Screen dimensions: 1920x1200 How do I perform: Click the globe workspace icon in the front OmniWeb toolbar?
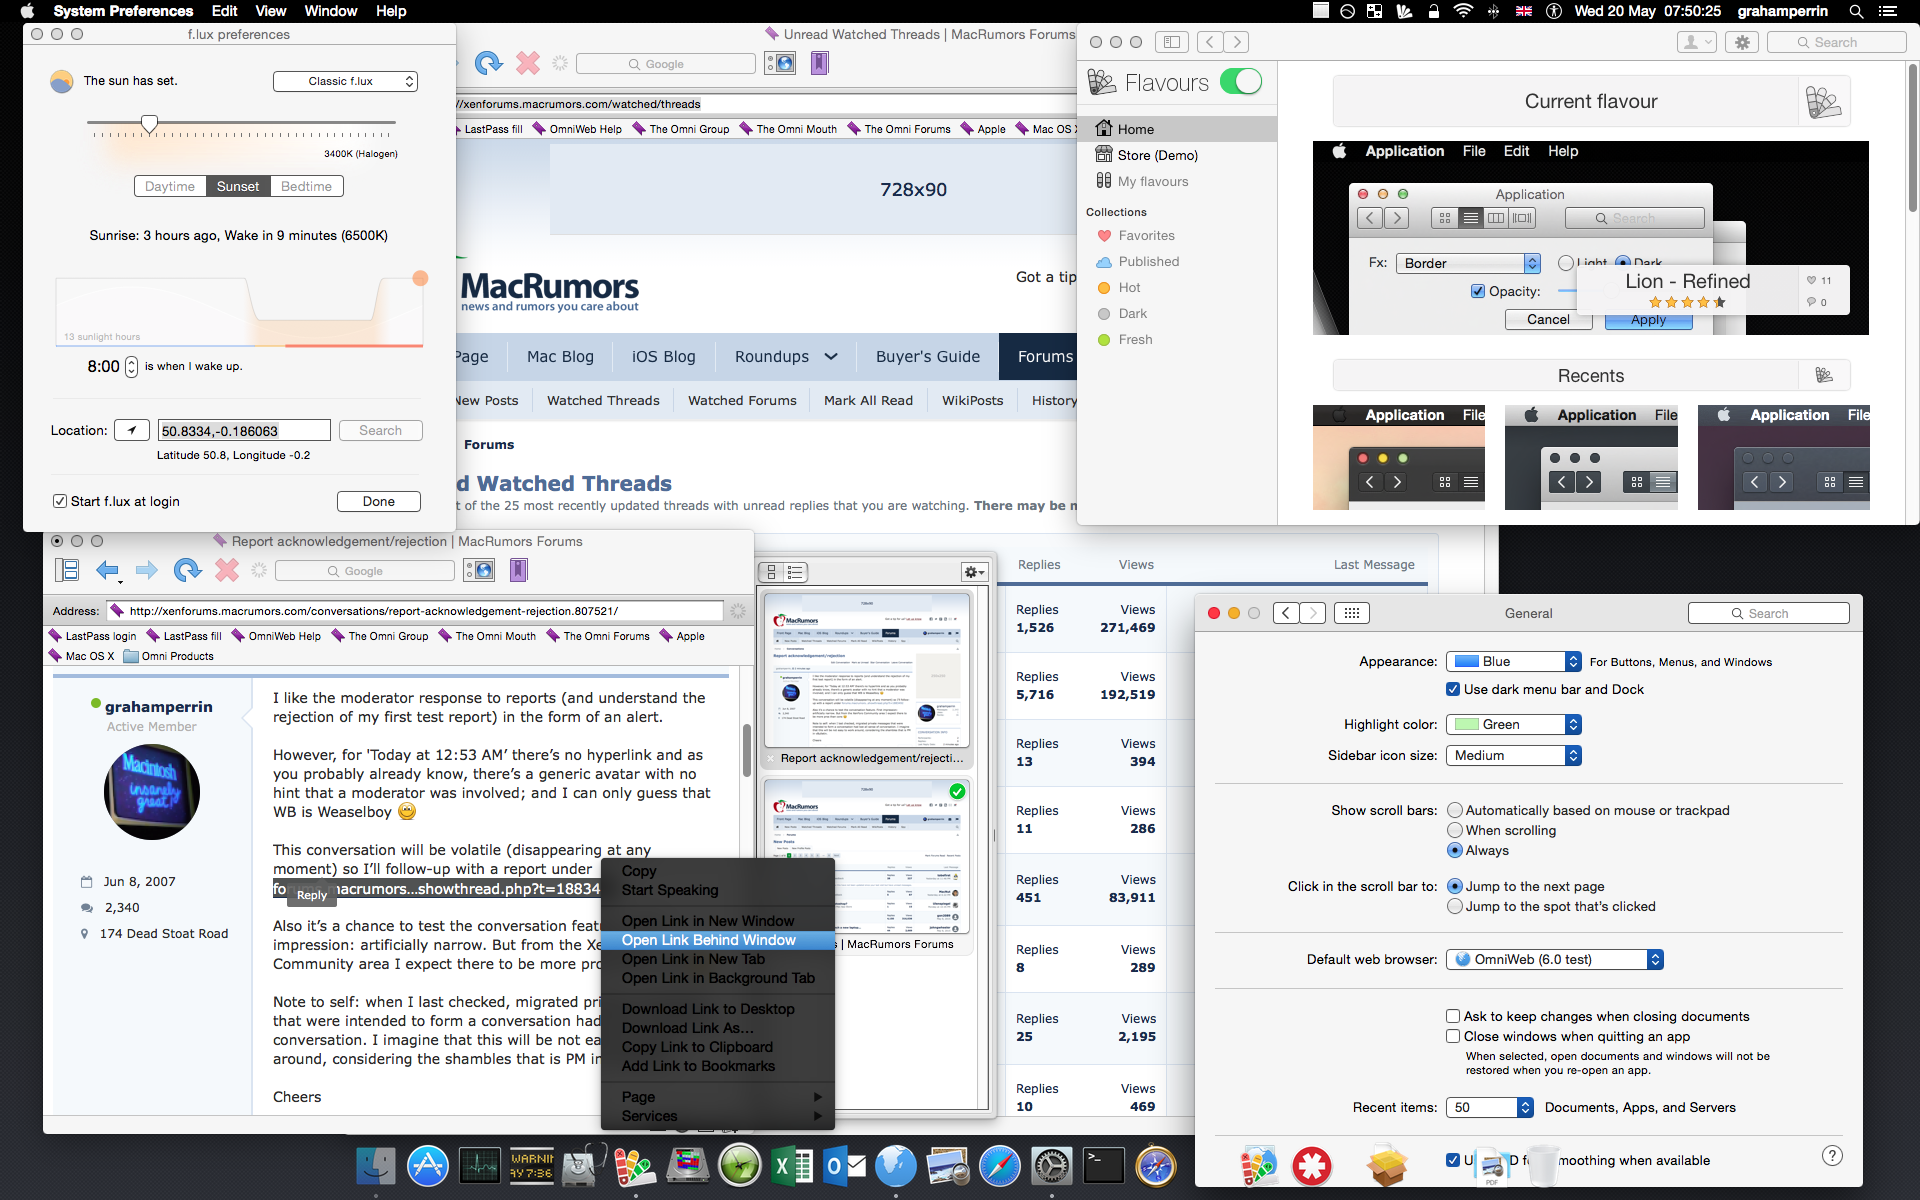(479, 570)
